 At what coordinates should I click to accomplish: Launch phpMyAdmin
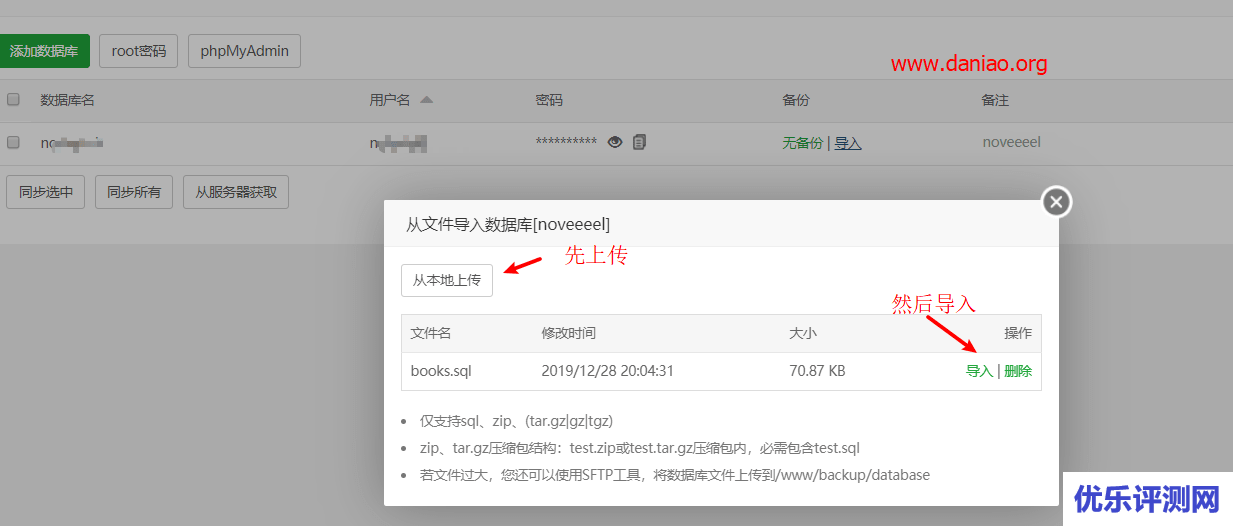[244, 51]
